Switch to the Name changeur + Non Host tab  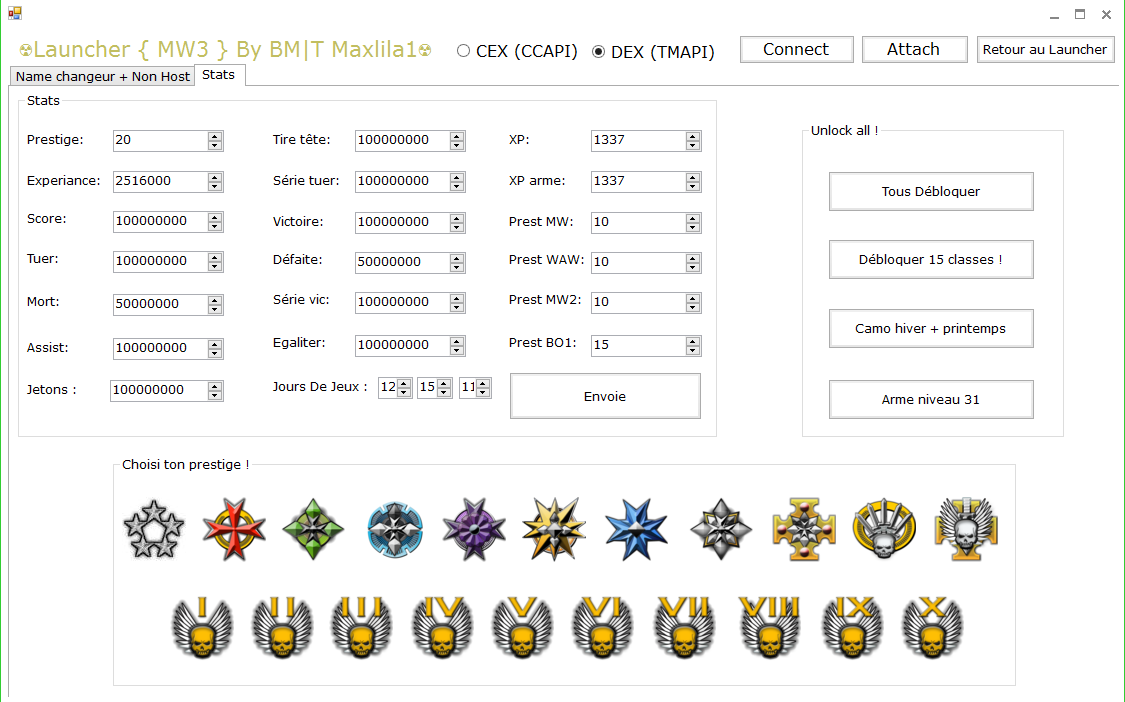tap(103, 76)
